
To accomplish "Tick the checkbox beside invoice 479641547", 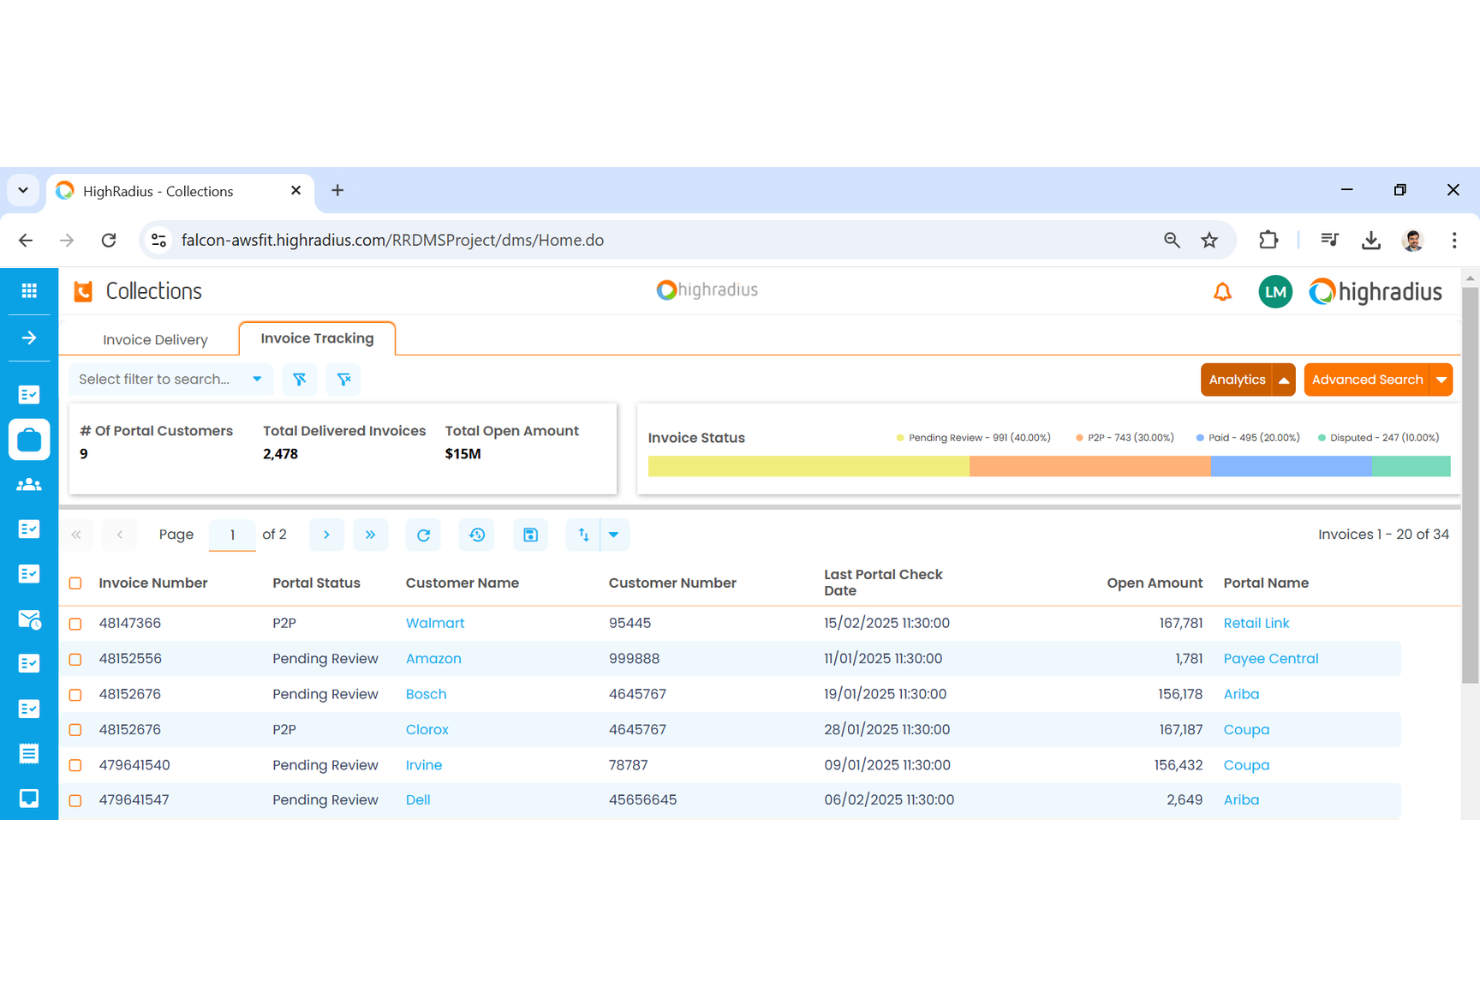I will 76,800.
